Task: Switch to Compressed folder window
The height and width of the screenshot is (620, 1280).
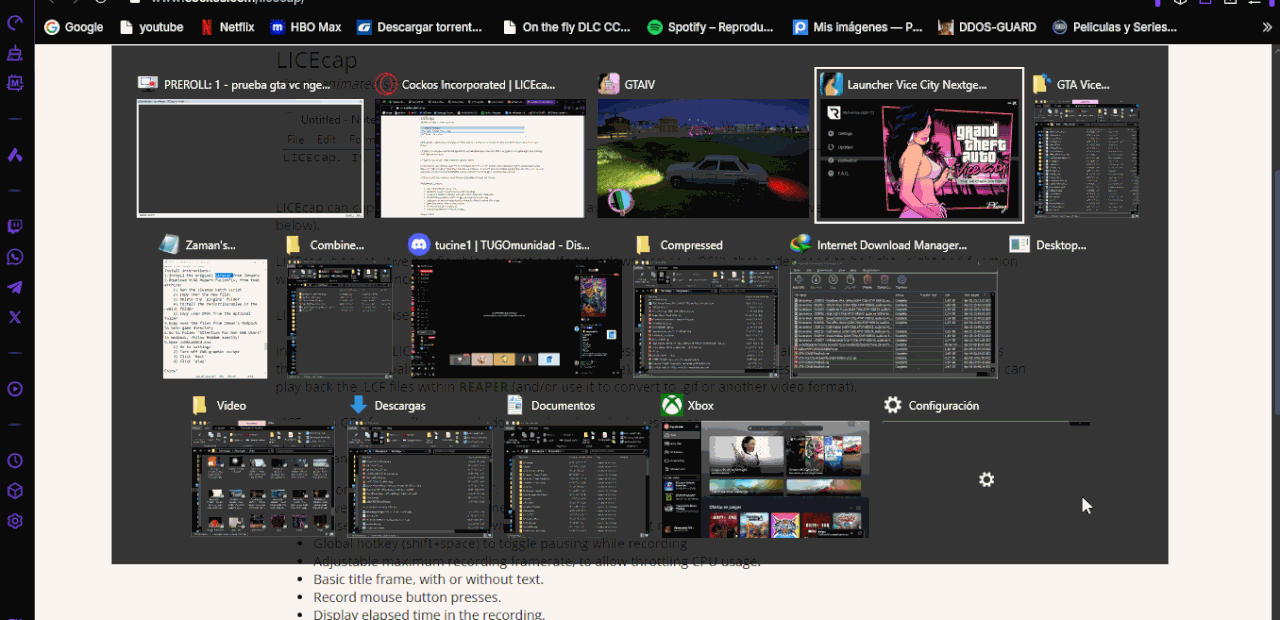Action: pos(706,307)
